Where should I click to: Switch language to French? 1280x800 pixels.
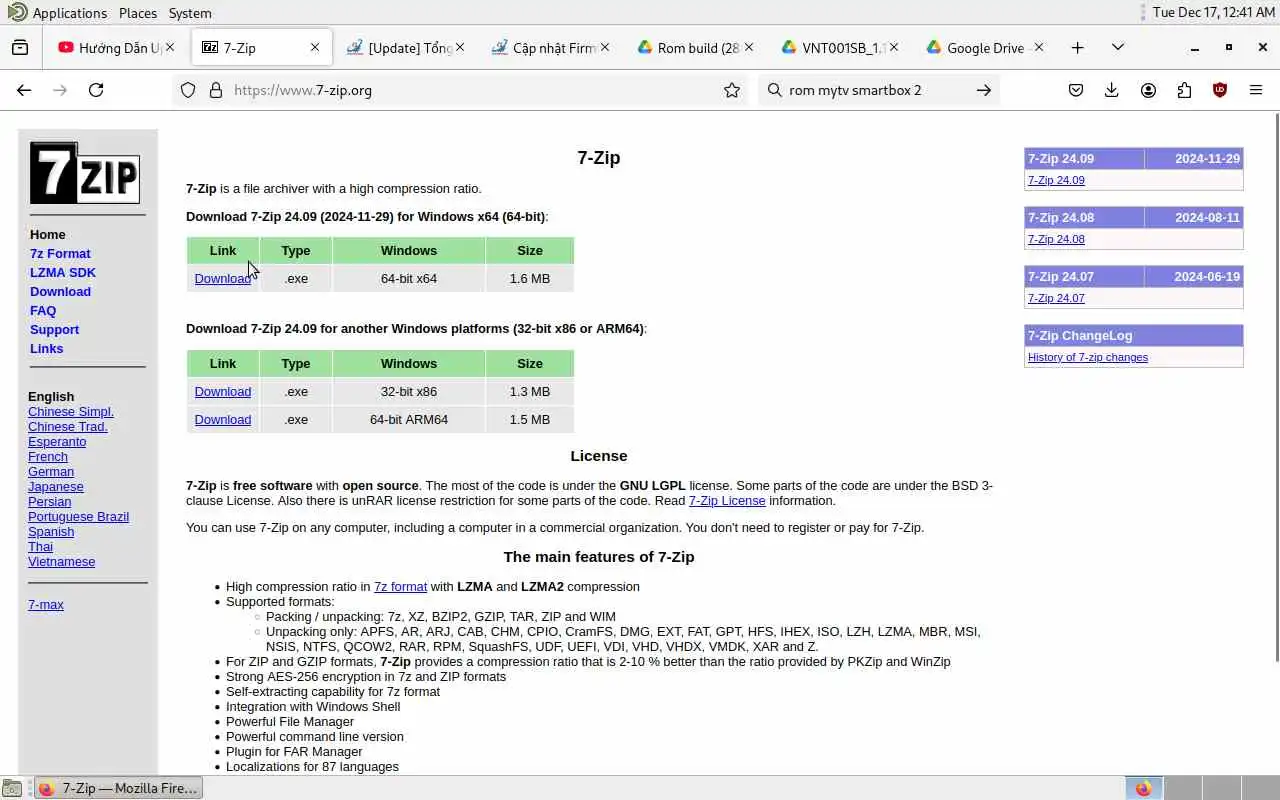point(48,457)
